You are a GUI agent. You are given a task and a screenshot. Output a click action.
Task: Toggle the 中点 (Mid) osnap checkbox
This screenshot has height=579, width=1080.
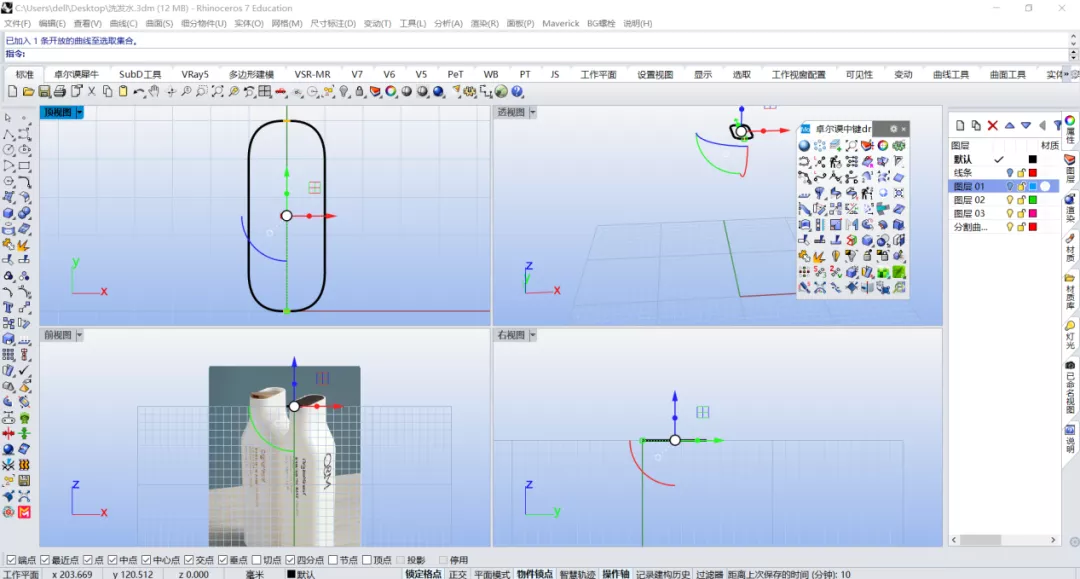(112, 560)
